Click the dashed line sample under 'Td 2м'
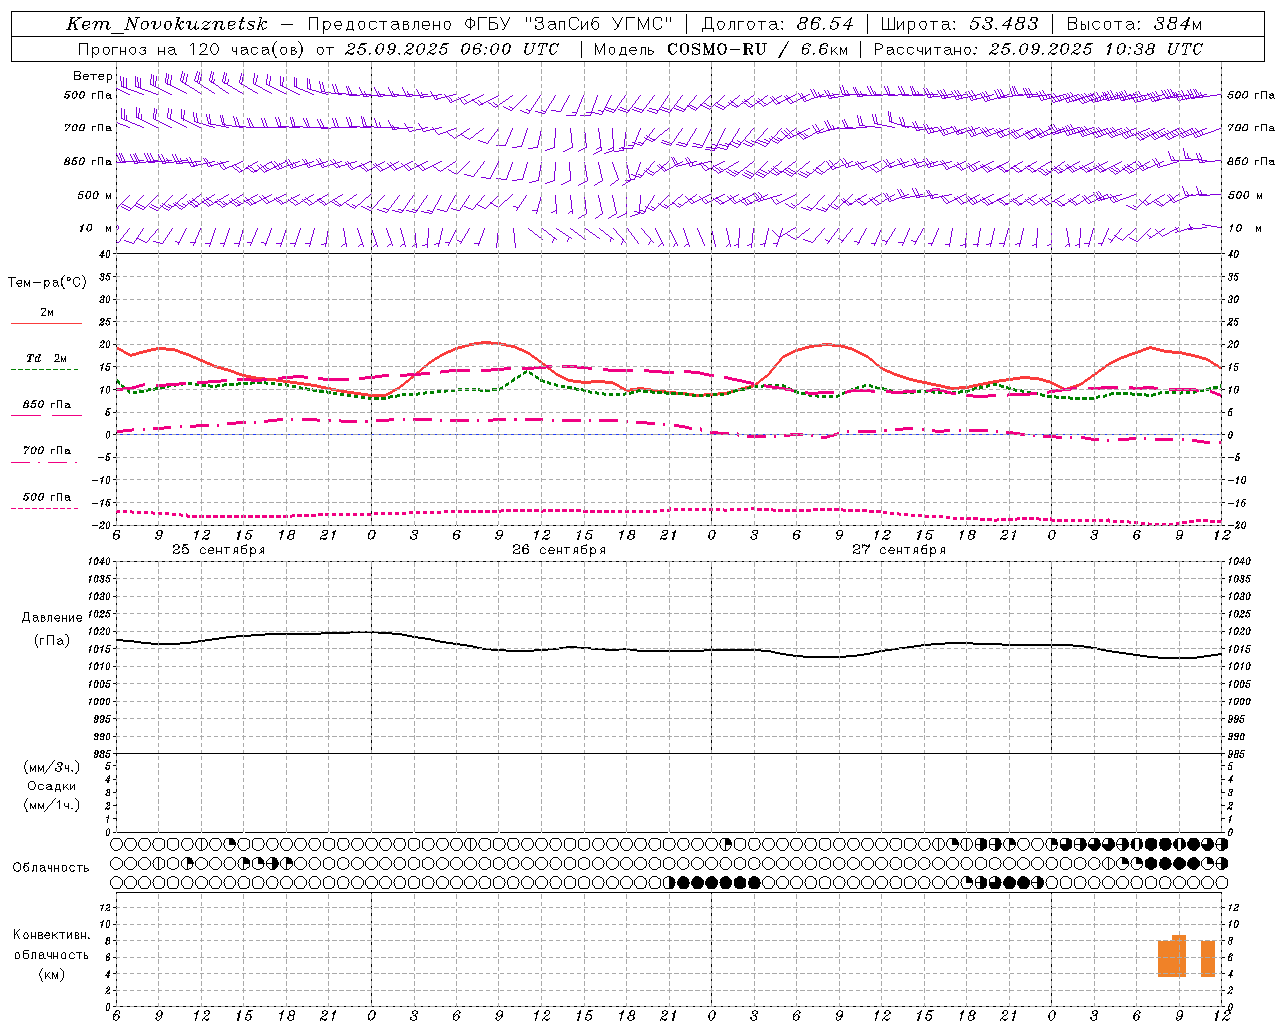The image size is (1280, 1024). click(44, 369)
